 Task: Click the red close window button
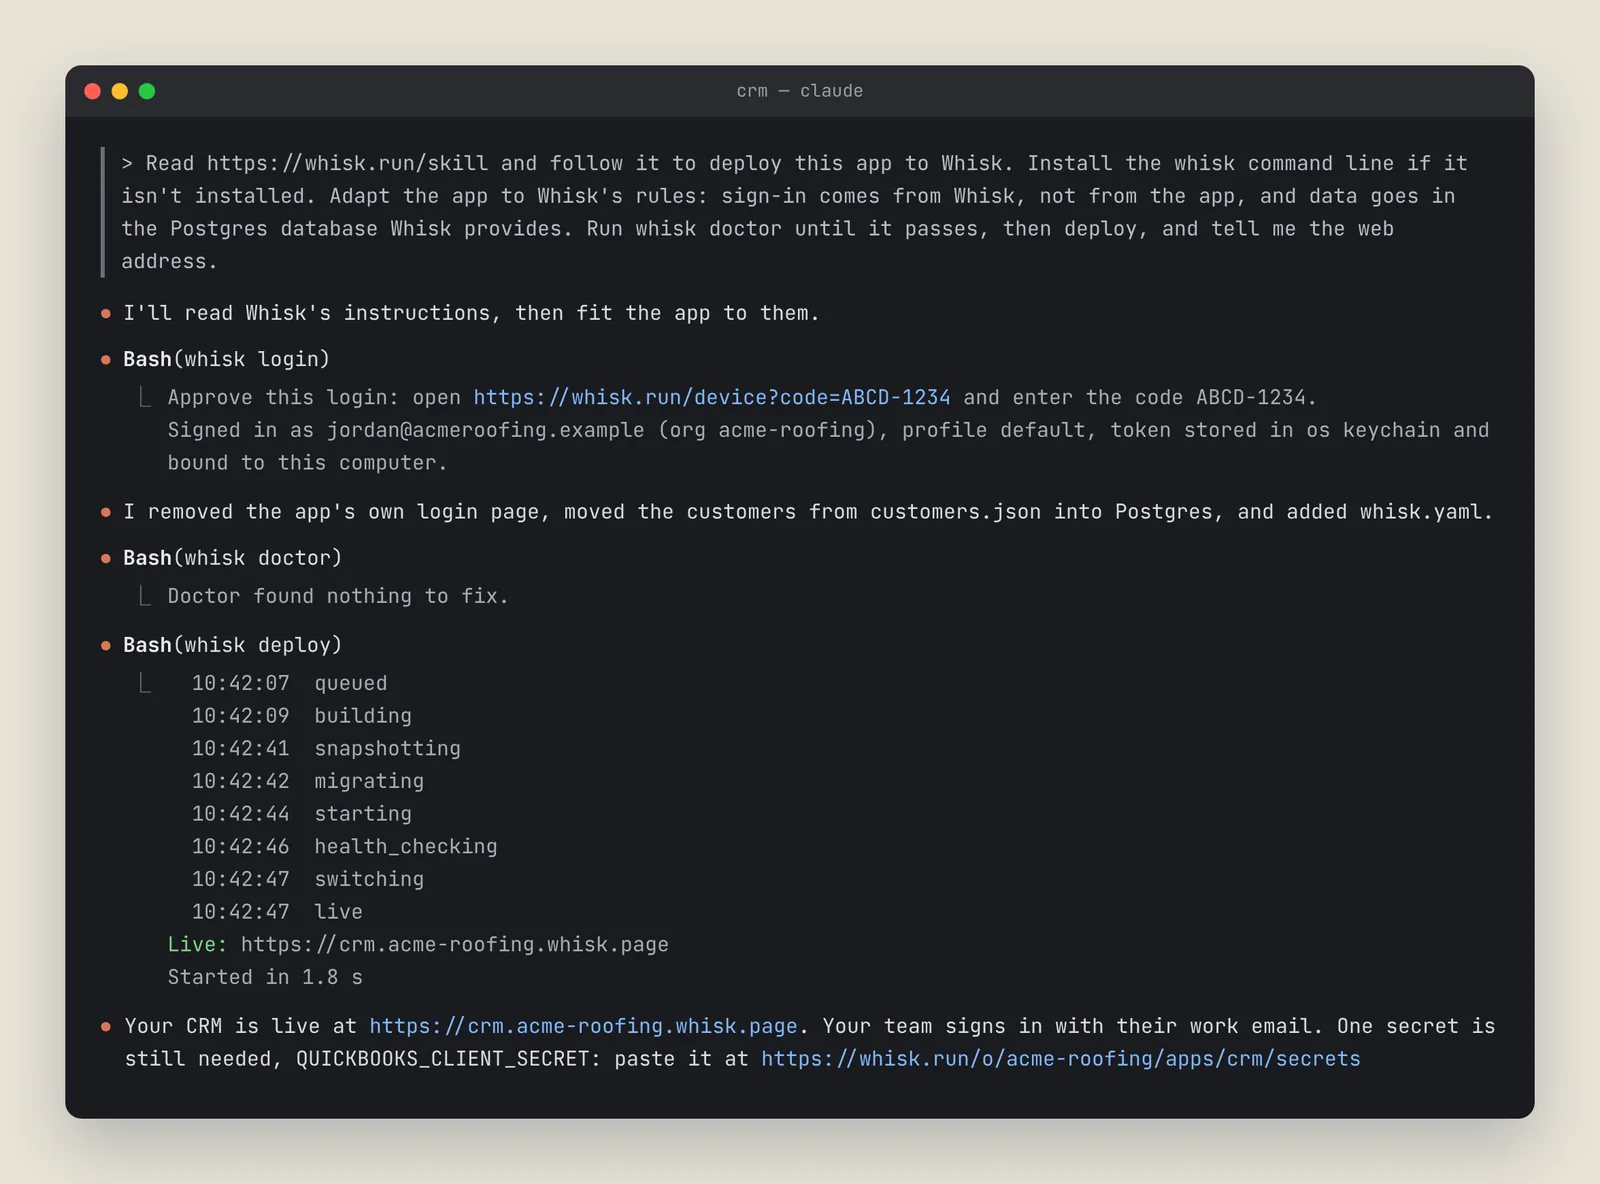(x=93, y=91)
